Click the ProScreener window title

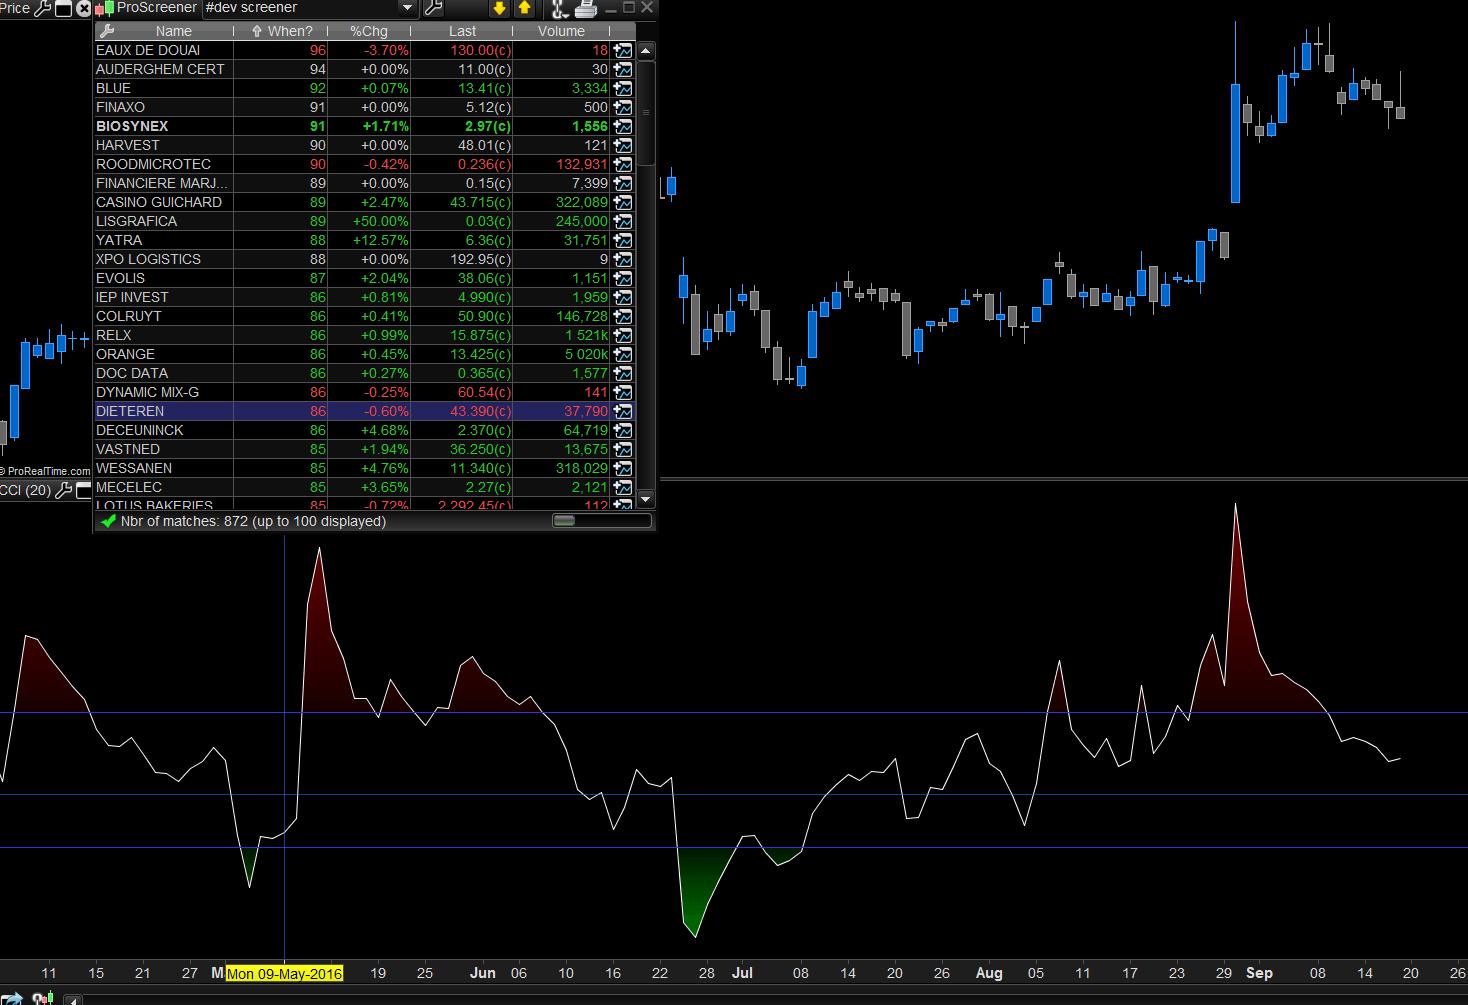point(157,8)
